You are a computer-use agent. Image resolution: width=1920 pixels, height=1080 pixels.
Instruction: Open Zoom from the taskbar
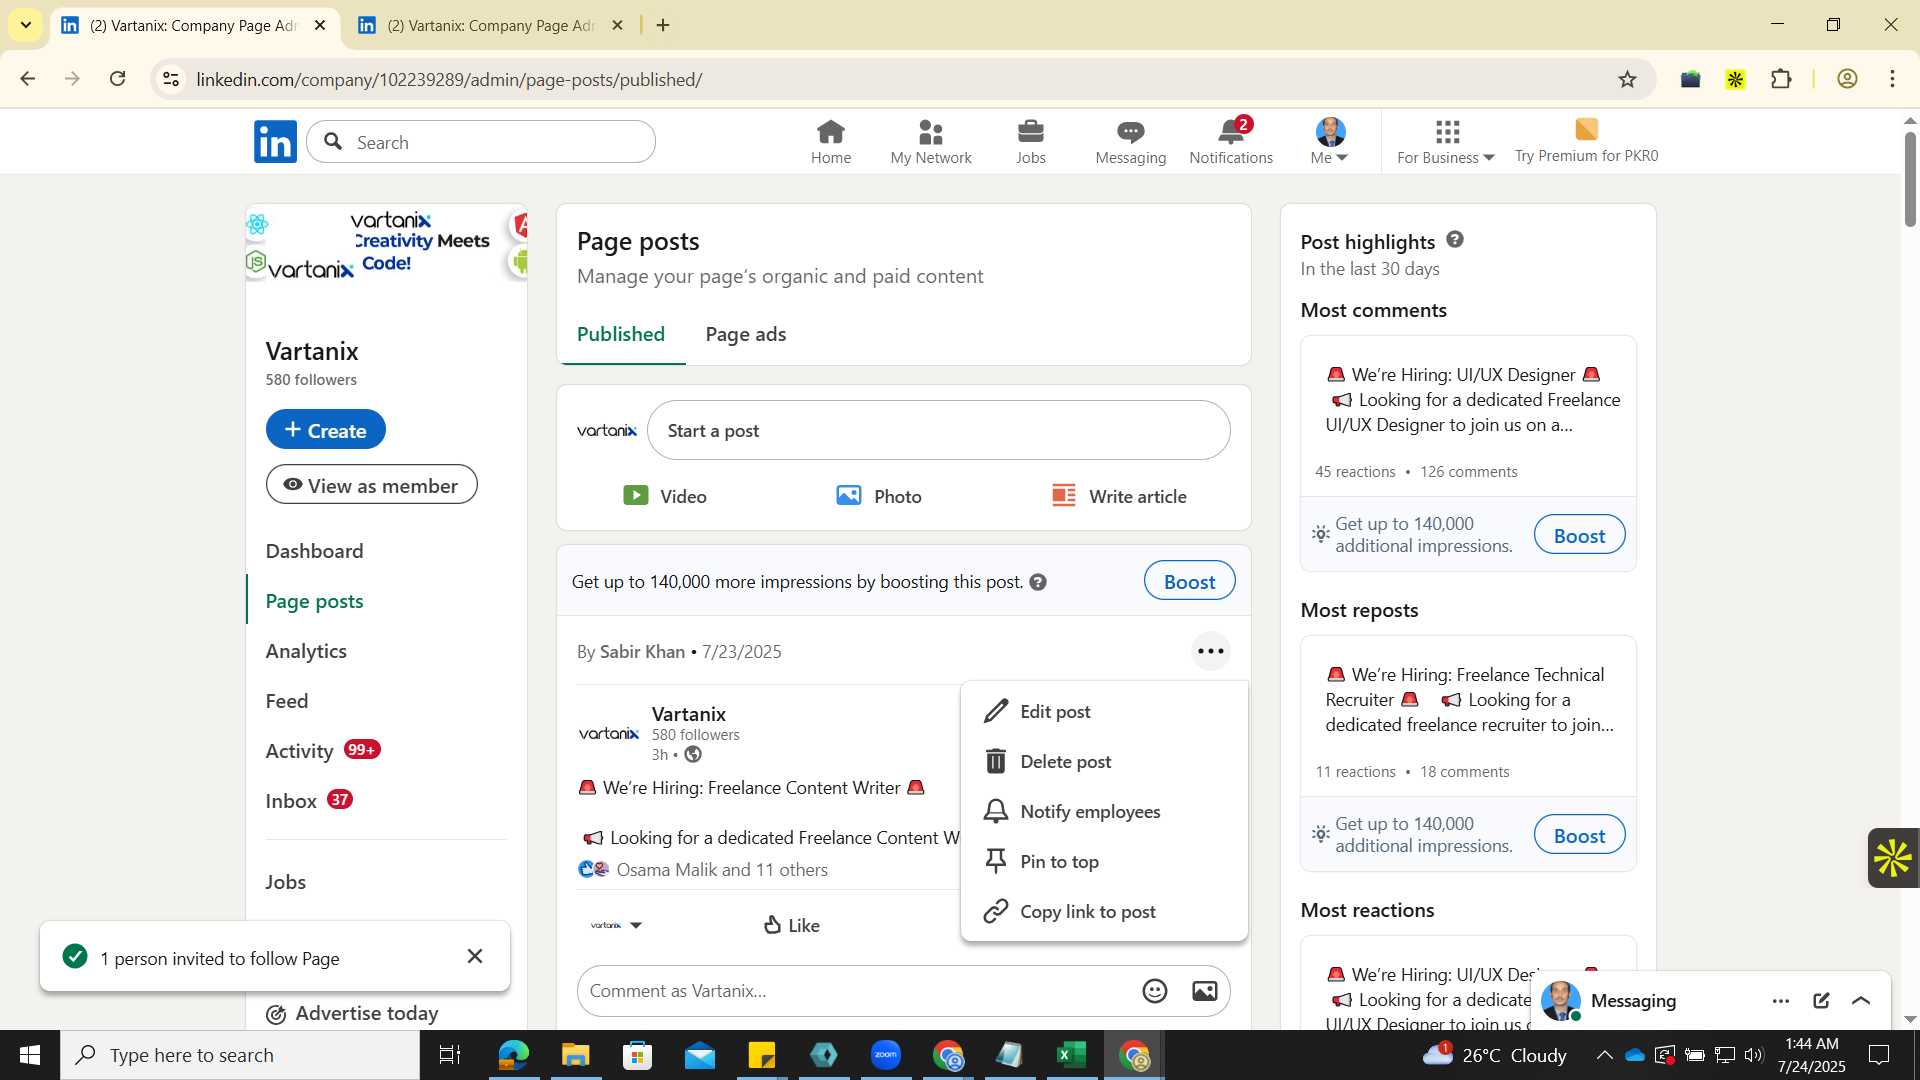pyautogui.click(x=886, y=1055)
